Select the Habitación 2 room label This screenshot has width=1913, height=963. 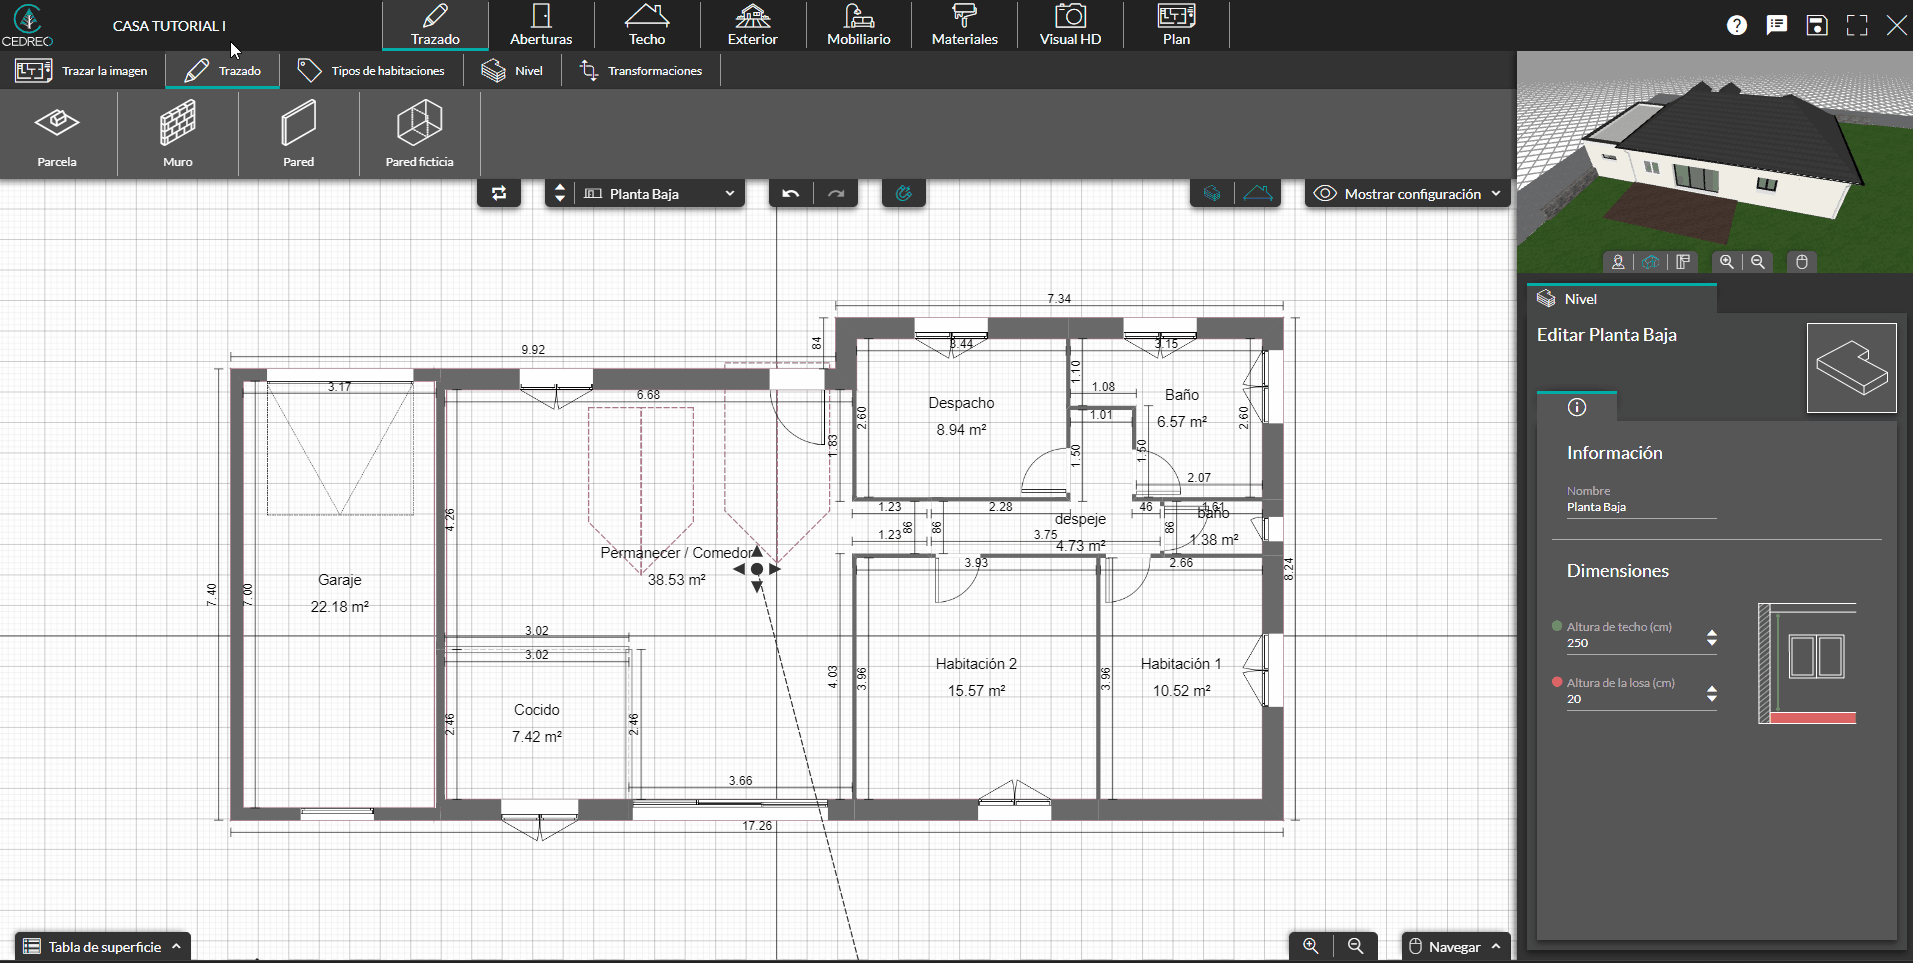(976, 664)
